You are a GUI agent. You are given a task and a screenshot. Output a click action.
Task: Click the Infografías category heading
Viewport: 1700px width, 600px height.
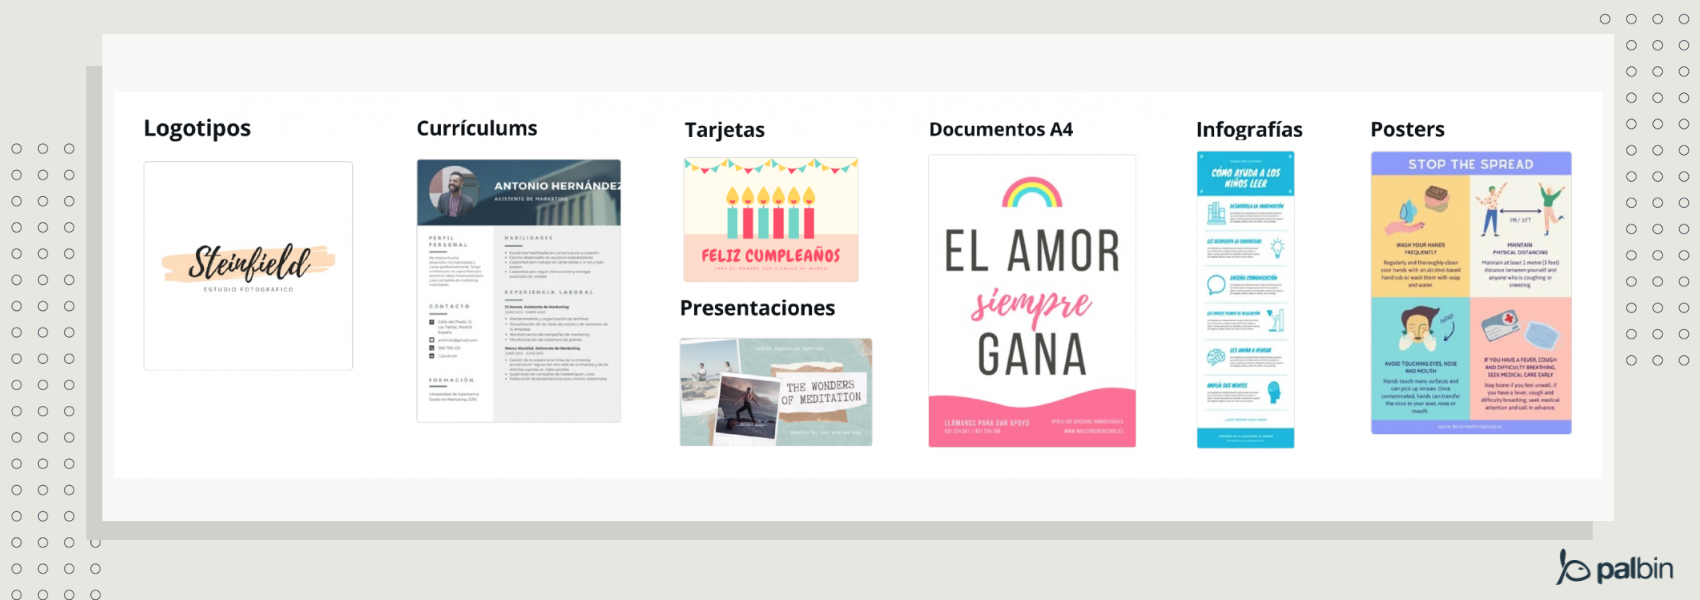[1249, 129]
